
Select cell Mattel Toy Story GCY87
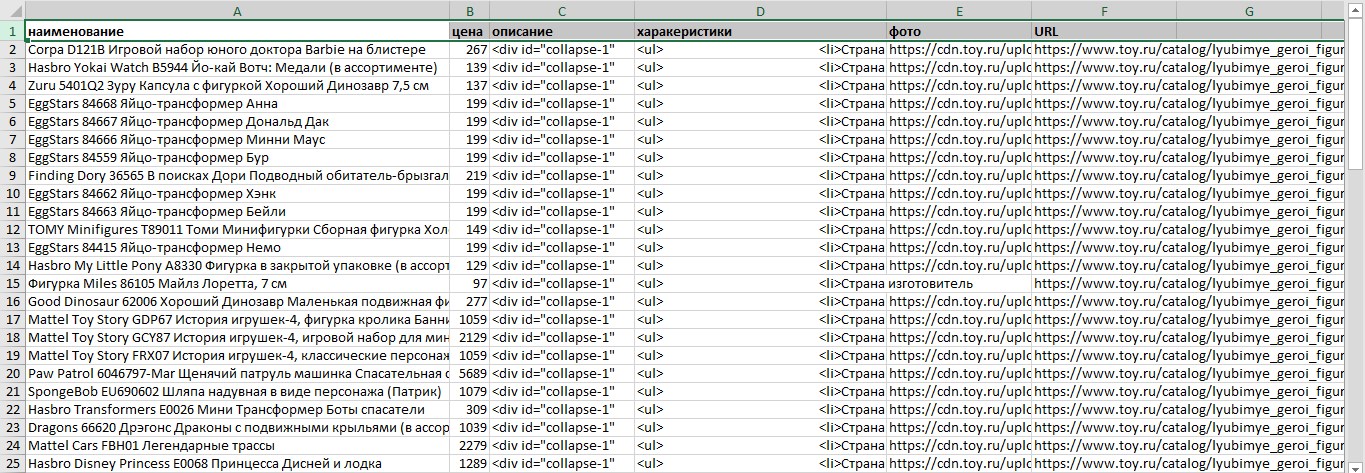pyautogui.click(x=237, y=337)
